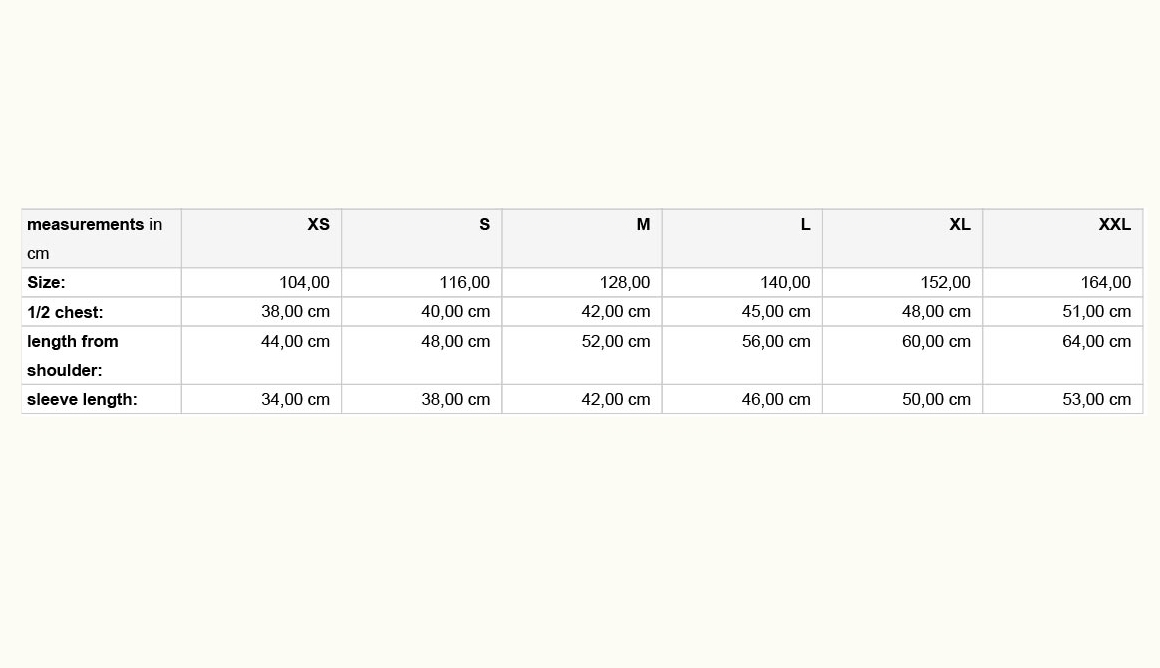The height and width of the screenshot is (668, 1160).
Task: Click the 'measurements in cm' header cell
Action: point(101,238)
